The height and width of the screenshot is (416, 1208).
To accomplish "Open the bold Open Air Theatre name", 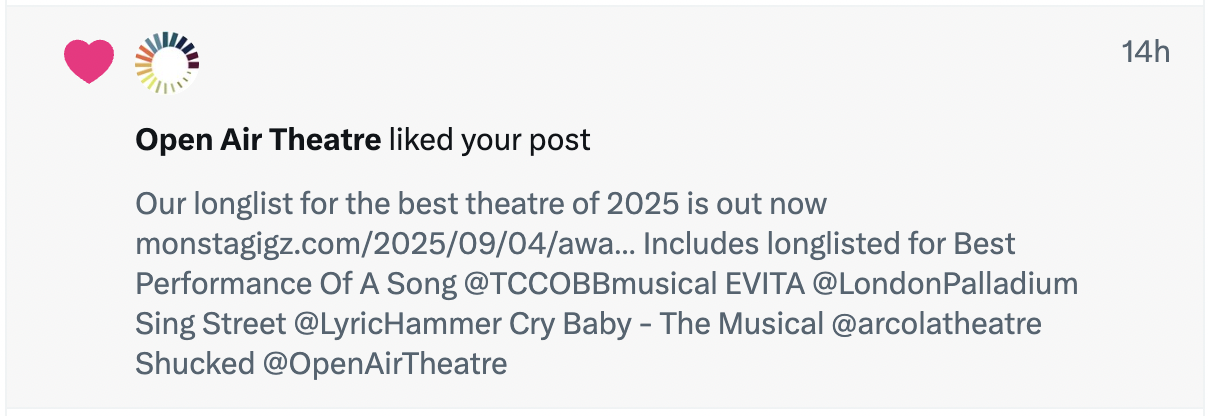I will pyautogui.click(x=258, y=141).
